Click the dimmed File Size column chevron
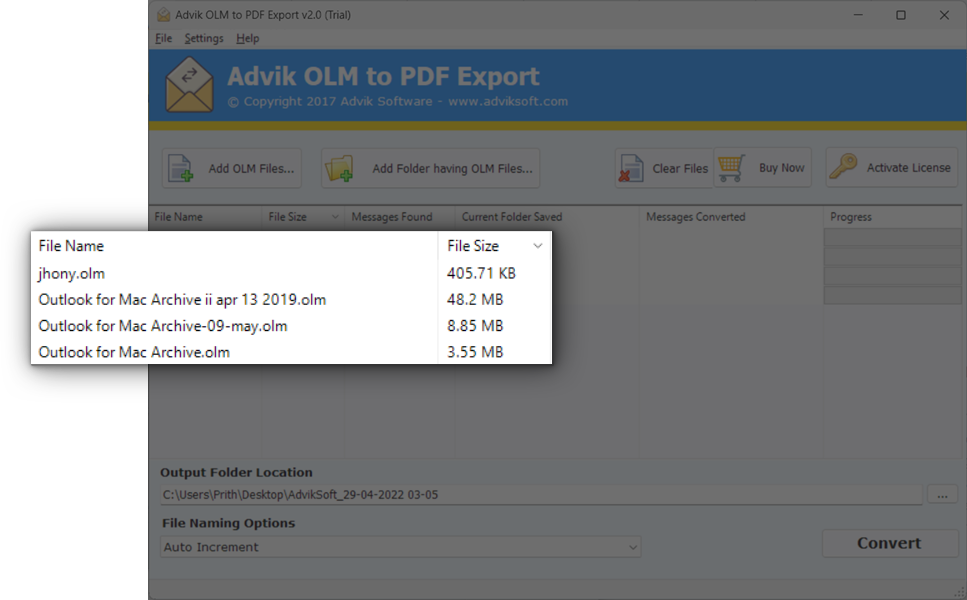 pyautogui.click(x=335, y=216)
